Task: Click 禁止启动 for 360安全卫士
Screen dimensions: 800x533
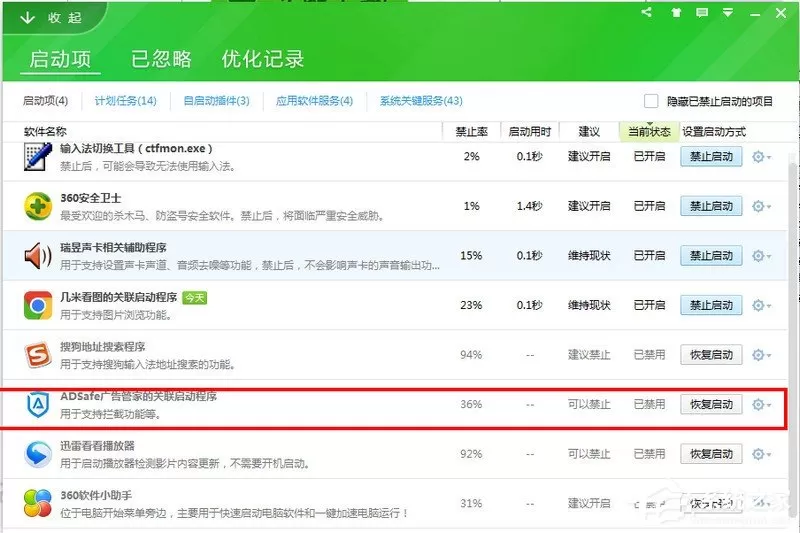Action: [711, 206]
